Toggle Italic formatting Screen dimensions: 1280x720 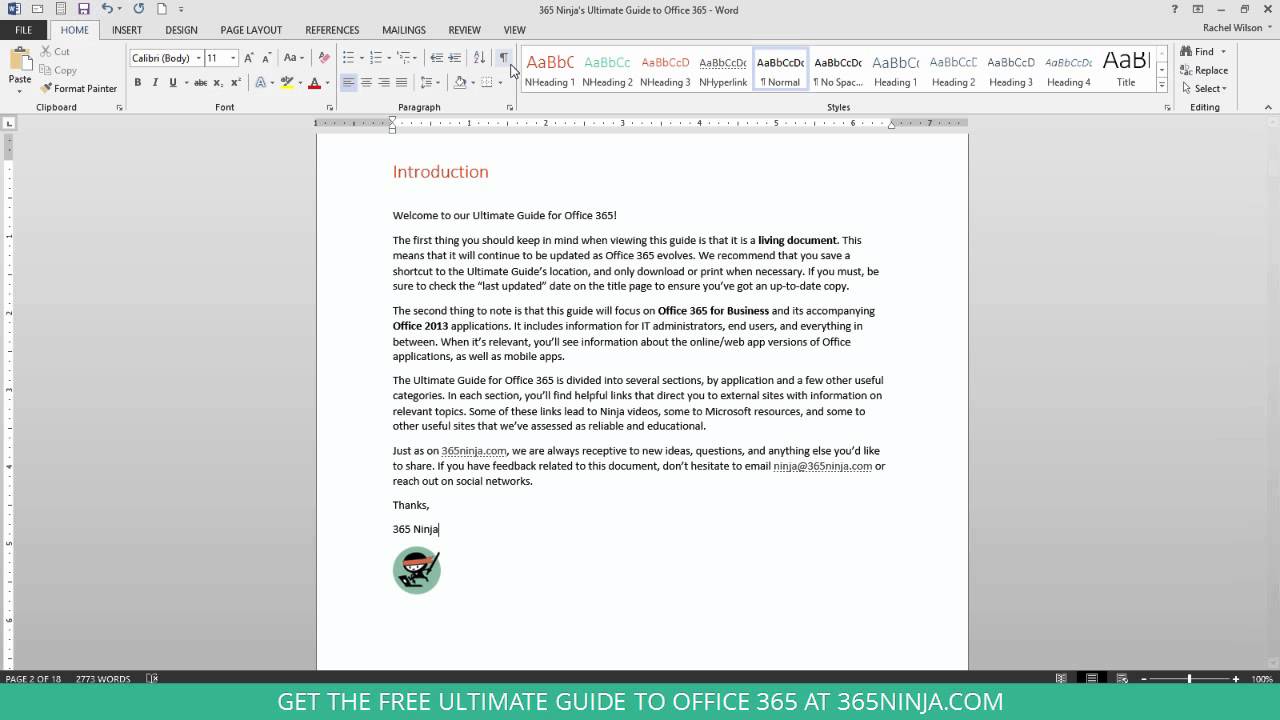tap(155, 83)
